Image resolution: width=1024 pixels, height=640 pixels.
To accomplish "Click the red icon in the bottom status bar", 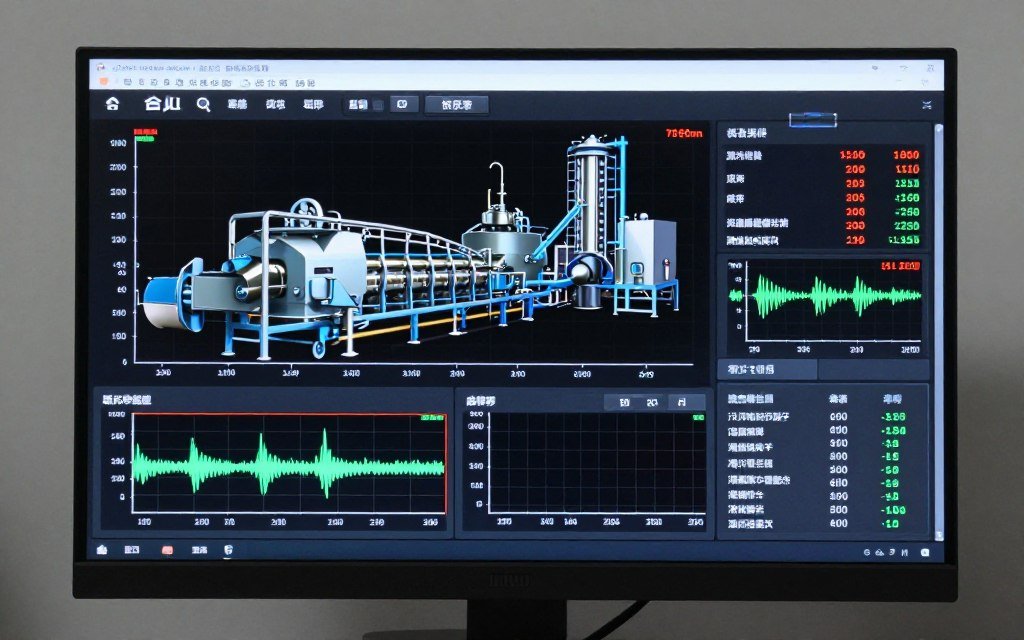I will tap(167, 551).
